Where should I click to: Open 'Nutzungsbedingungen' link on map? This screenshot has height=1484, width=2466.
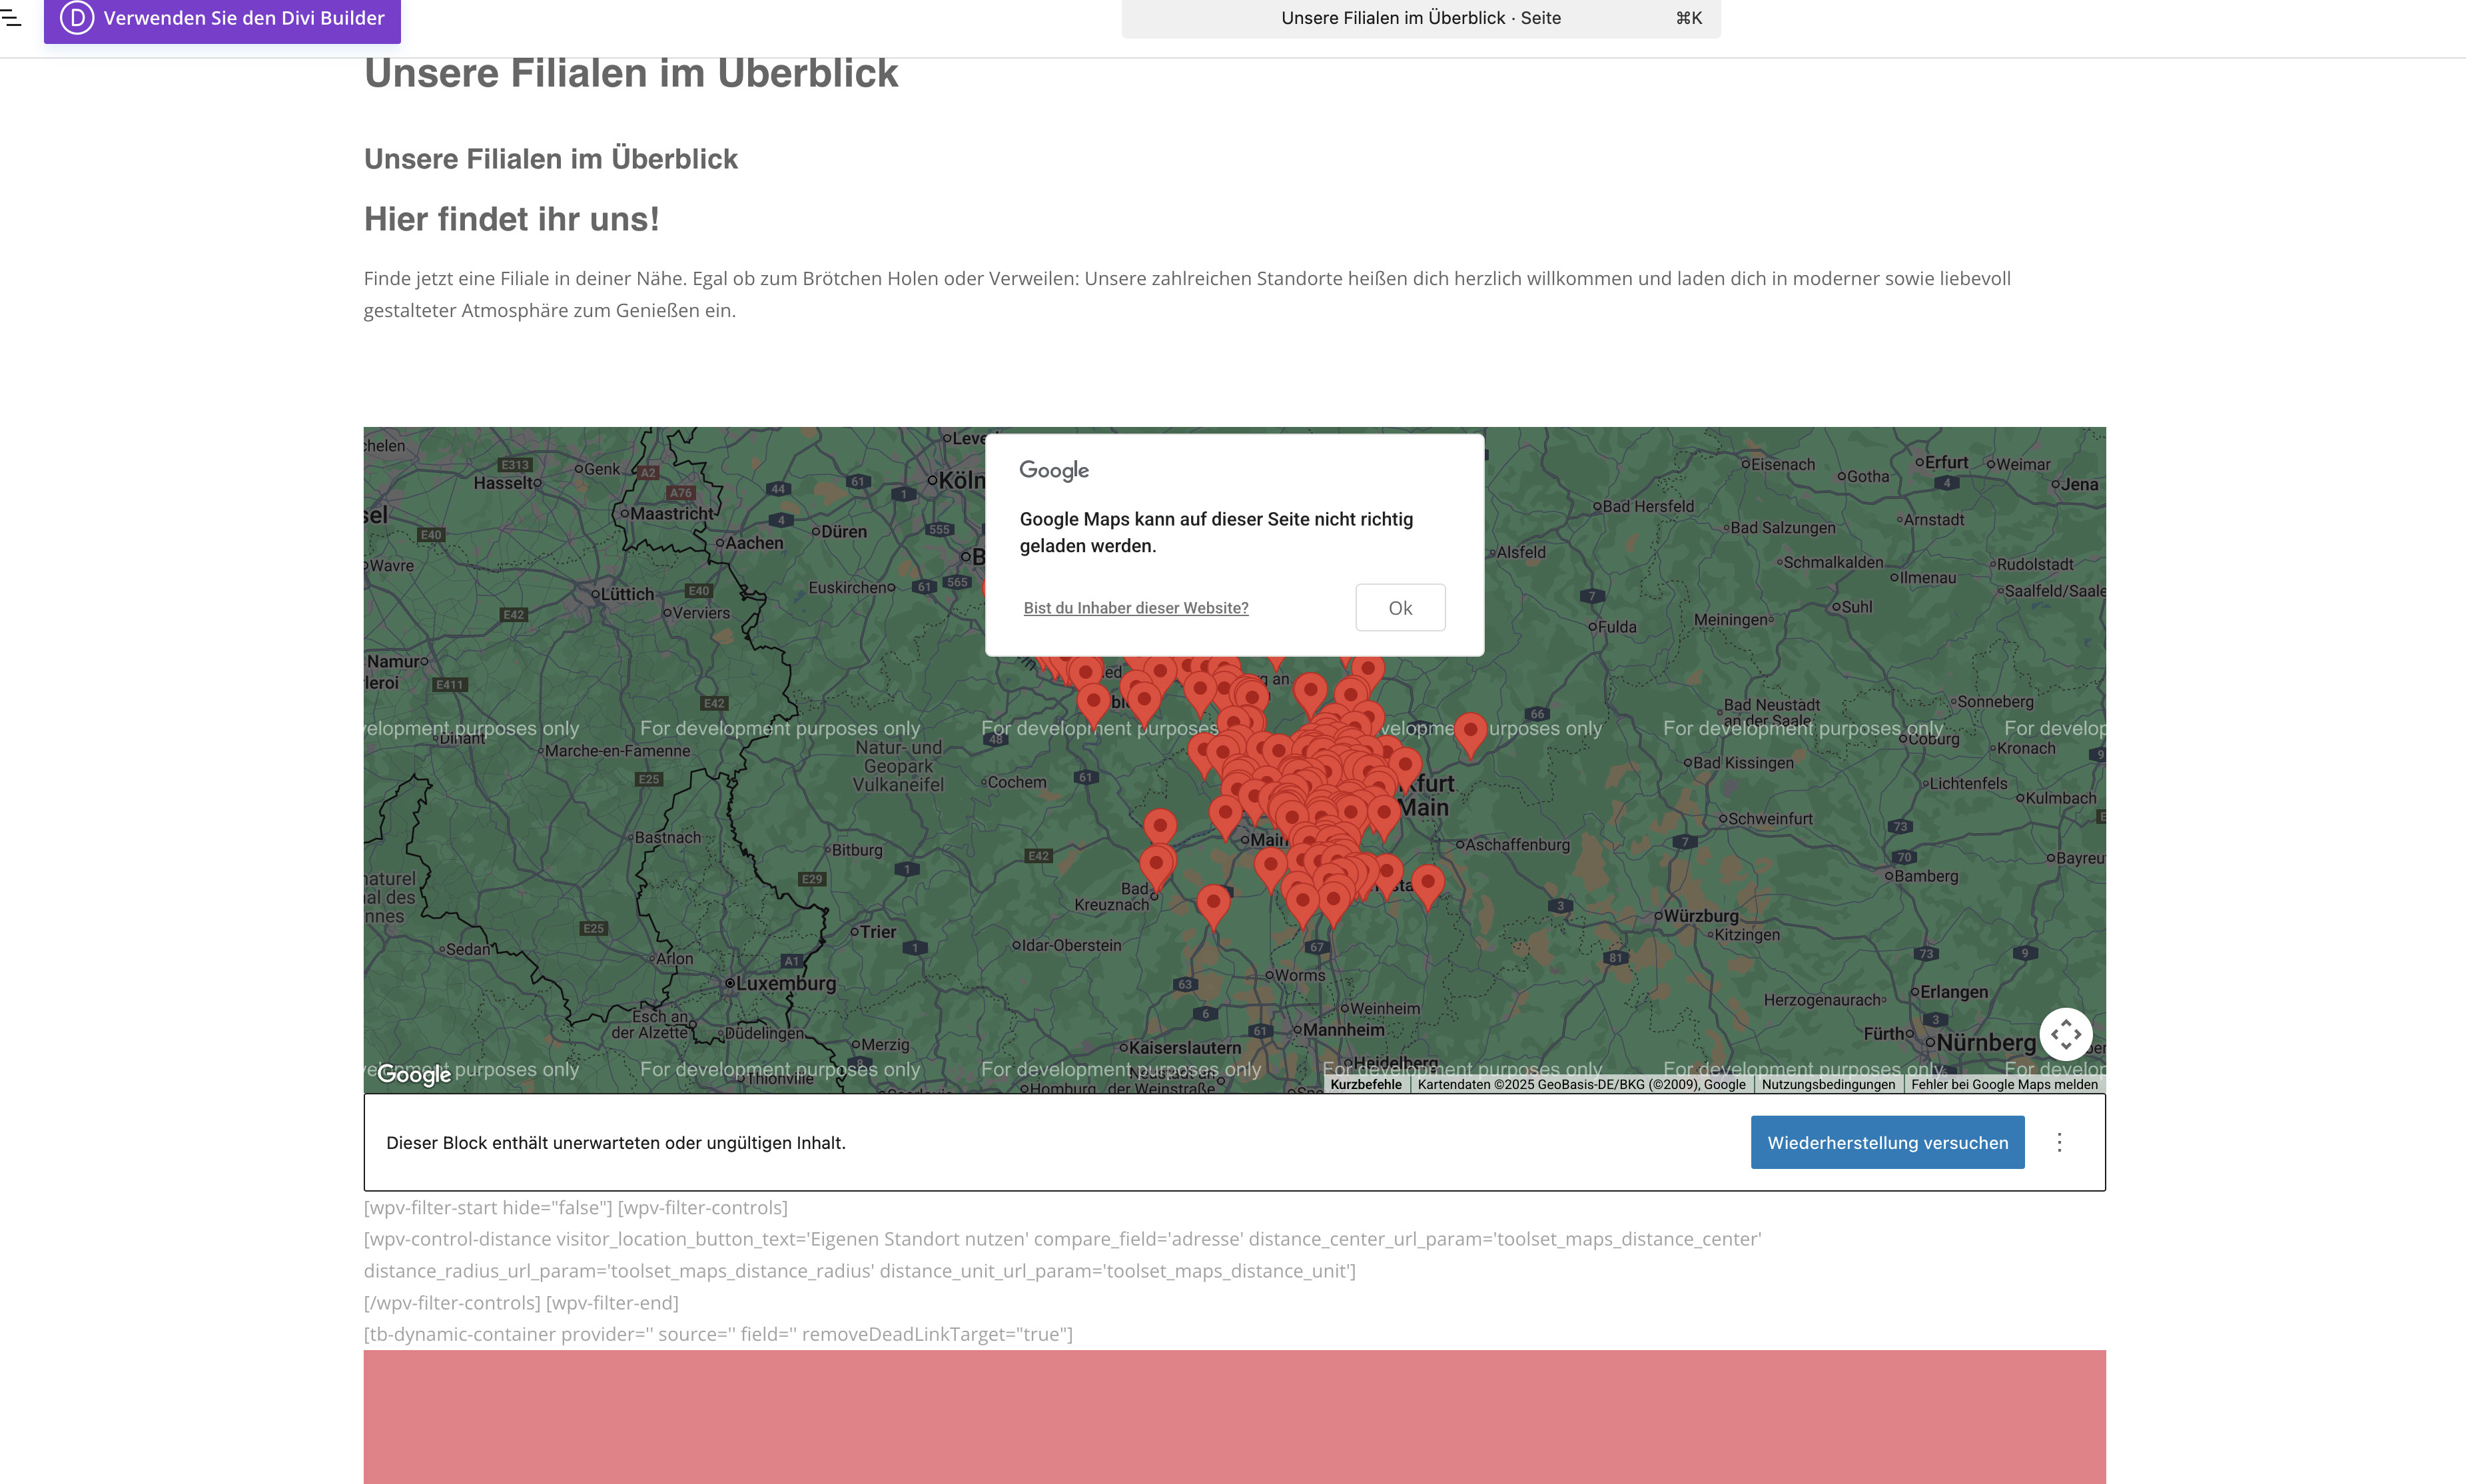point(1828,1084)
